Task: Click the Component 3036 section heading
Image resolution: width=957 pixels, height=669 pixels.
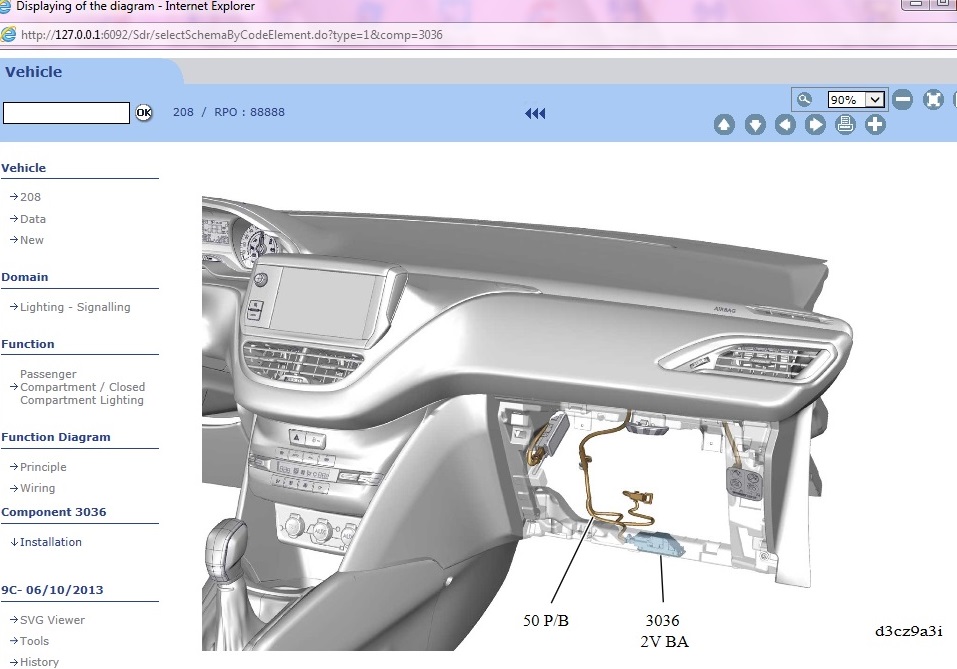Action: (x=54, y=512)
